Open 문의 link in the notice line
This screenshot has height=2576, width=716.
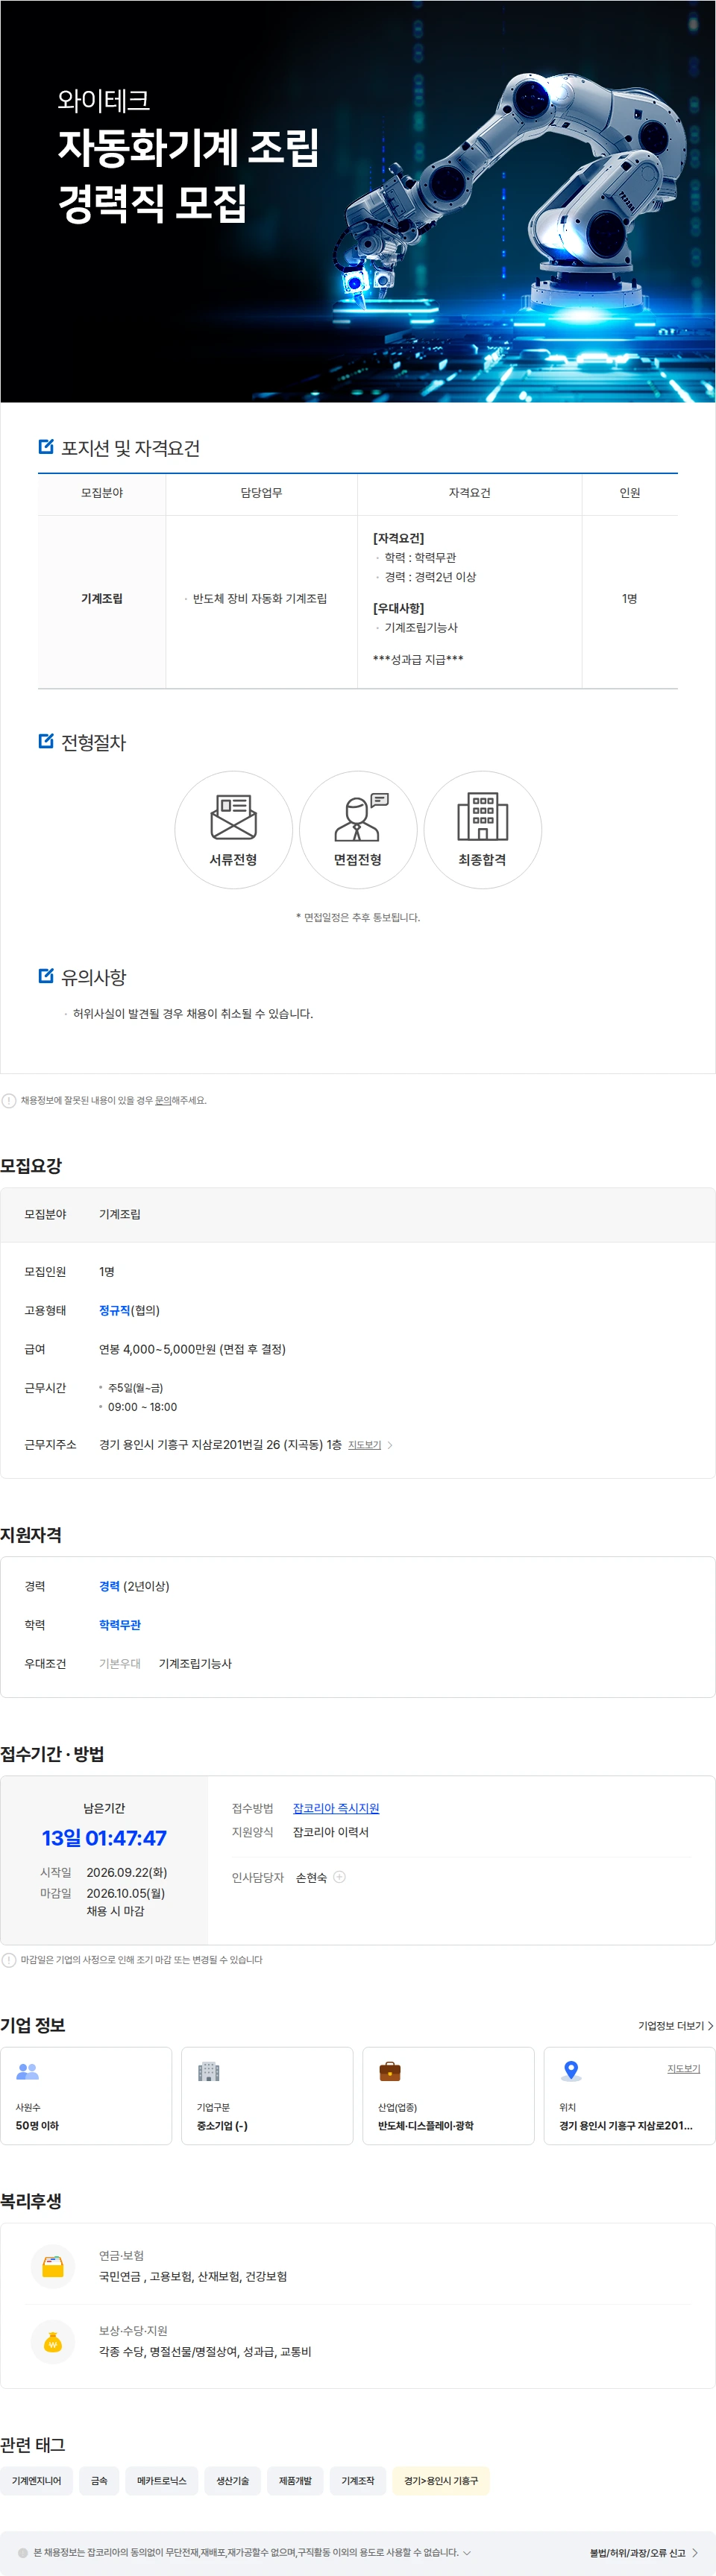(163, 1100)
